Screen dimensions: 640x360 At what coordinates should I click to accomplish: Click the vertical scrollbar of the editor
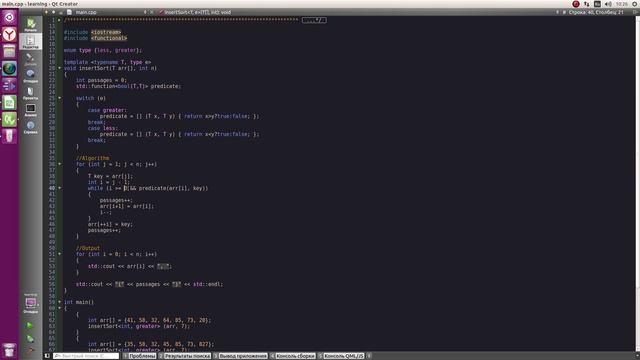click(638, 184)
